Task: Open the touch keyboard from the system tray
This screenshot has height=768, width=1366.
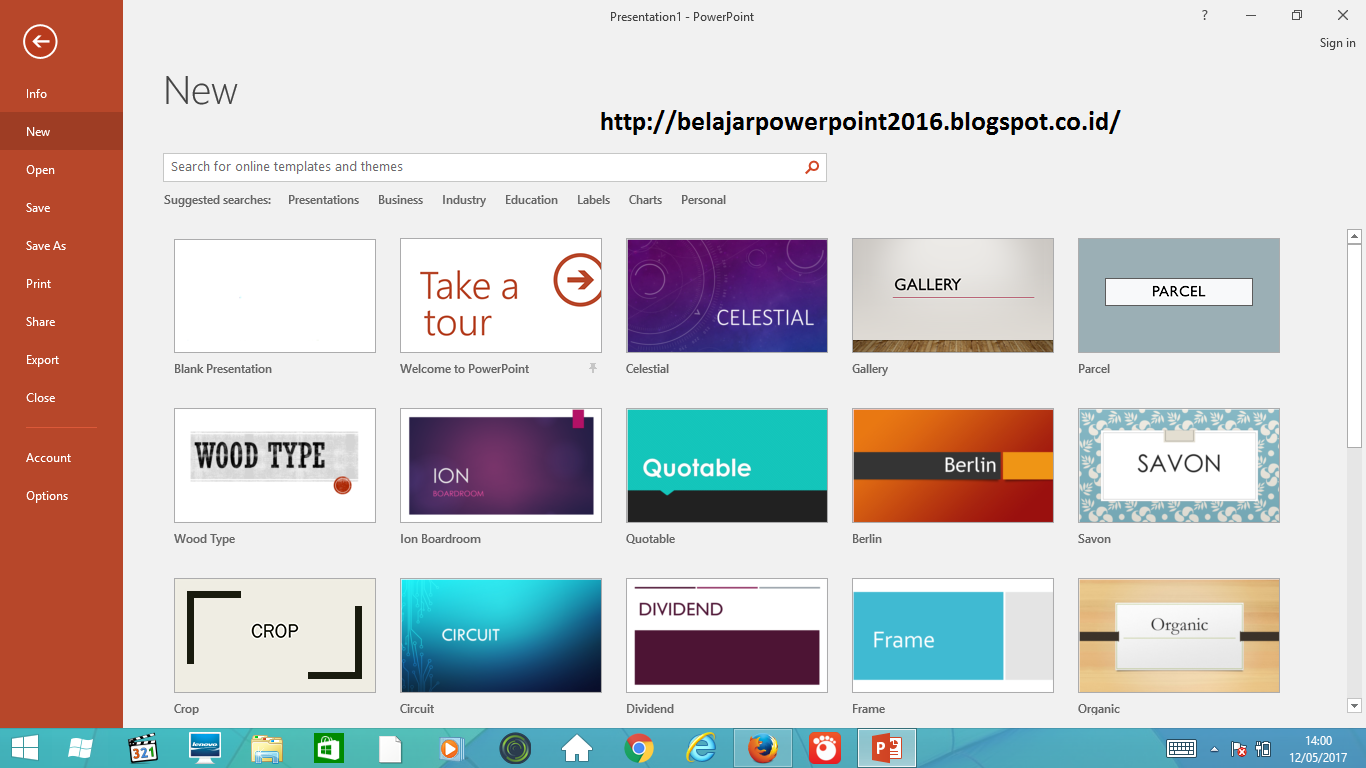Action: pyautogui.click(x=1181, y=748)
